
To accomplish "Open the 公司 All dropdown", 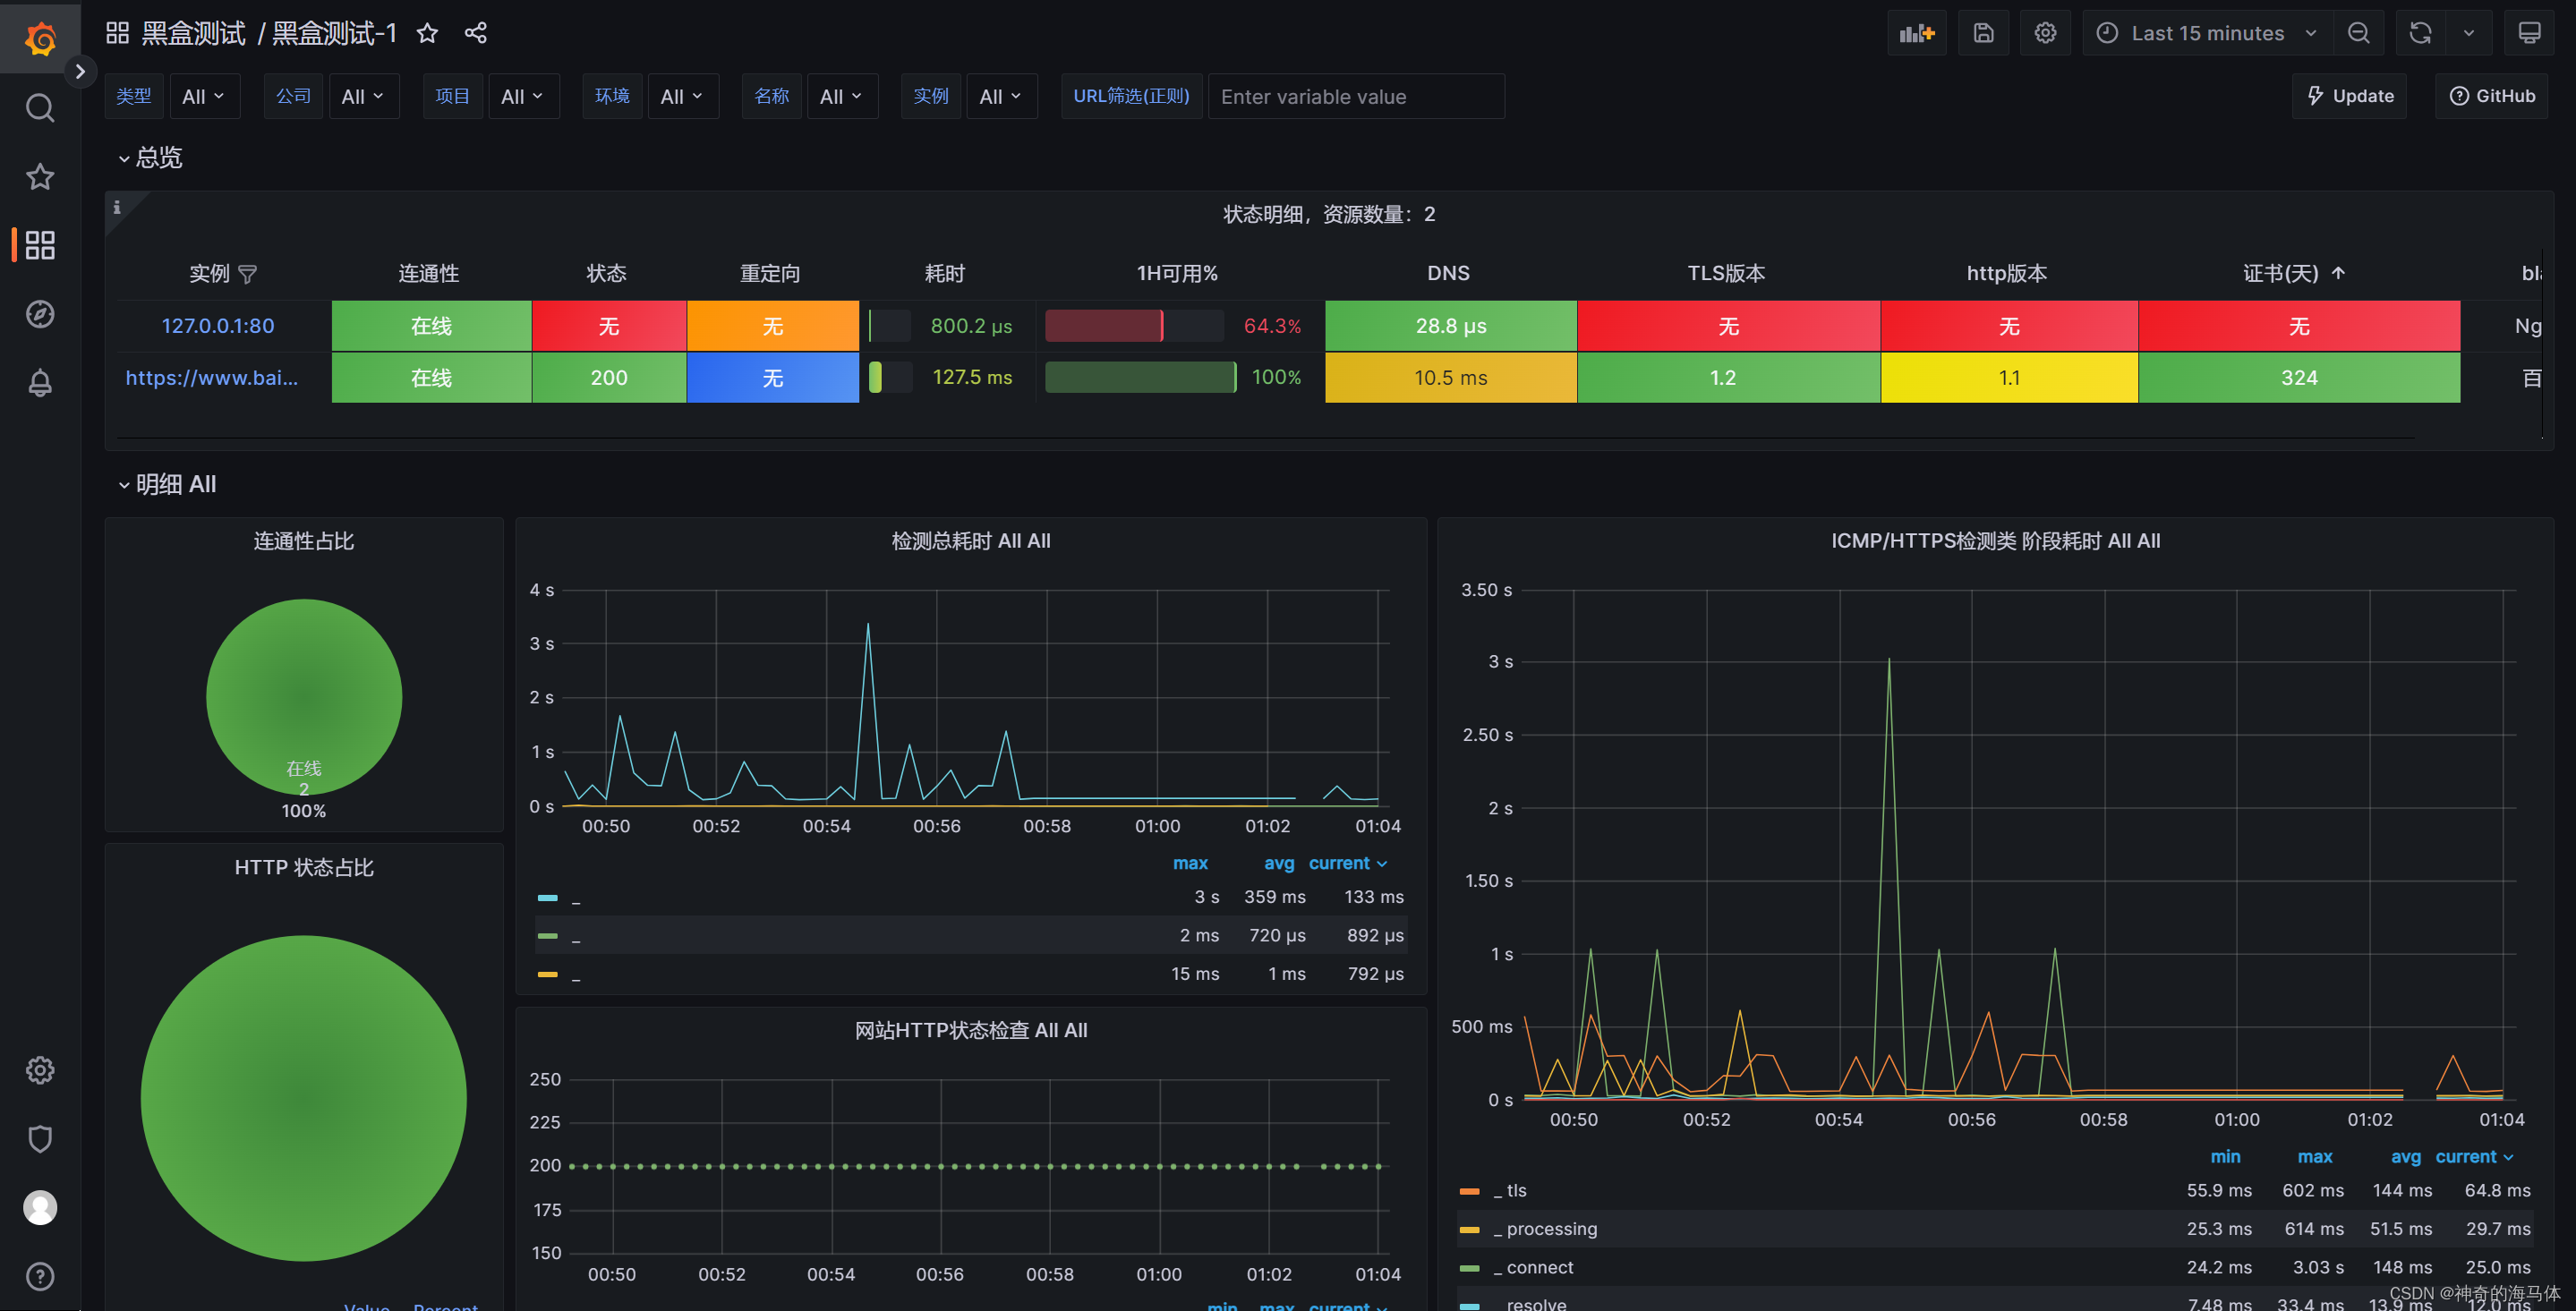I will pos(363,96).
